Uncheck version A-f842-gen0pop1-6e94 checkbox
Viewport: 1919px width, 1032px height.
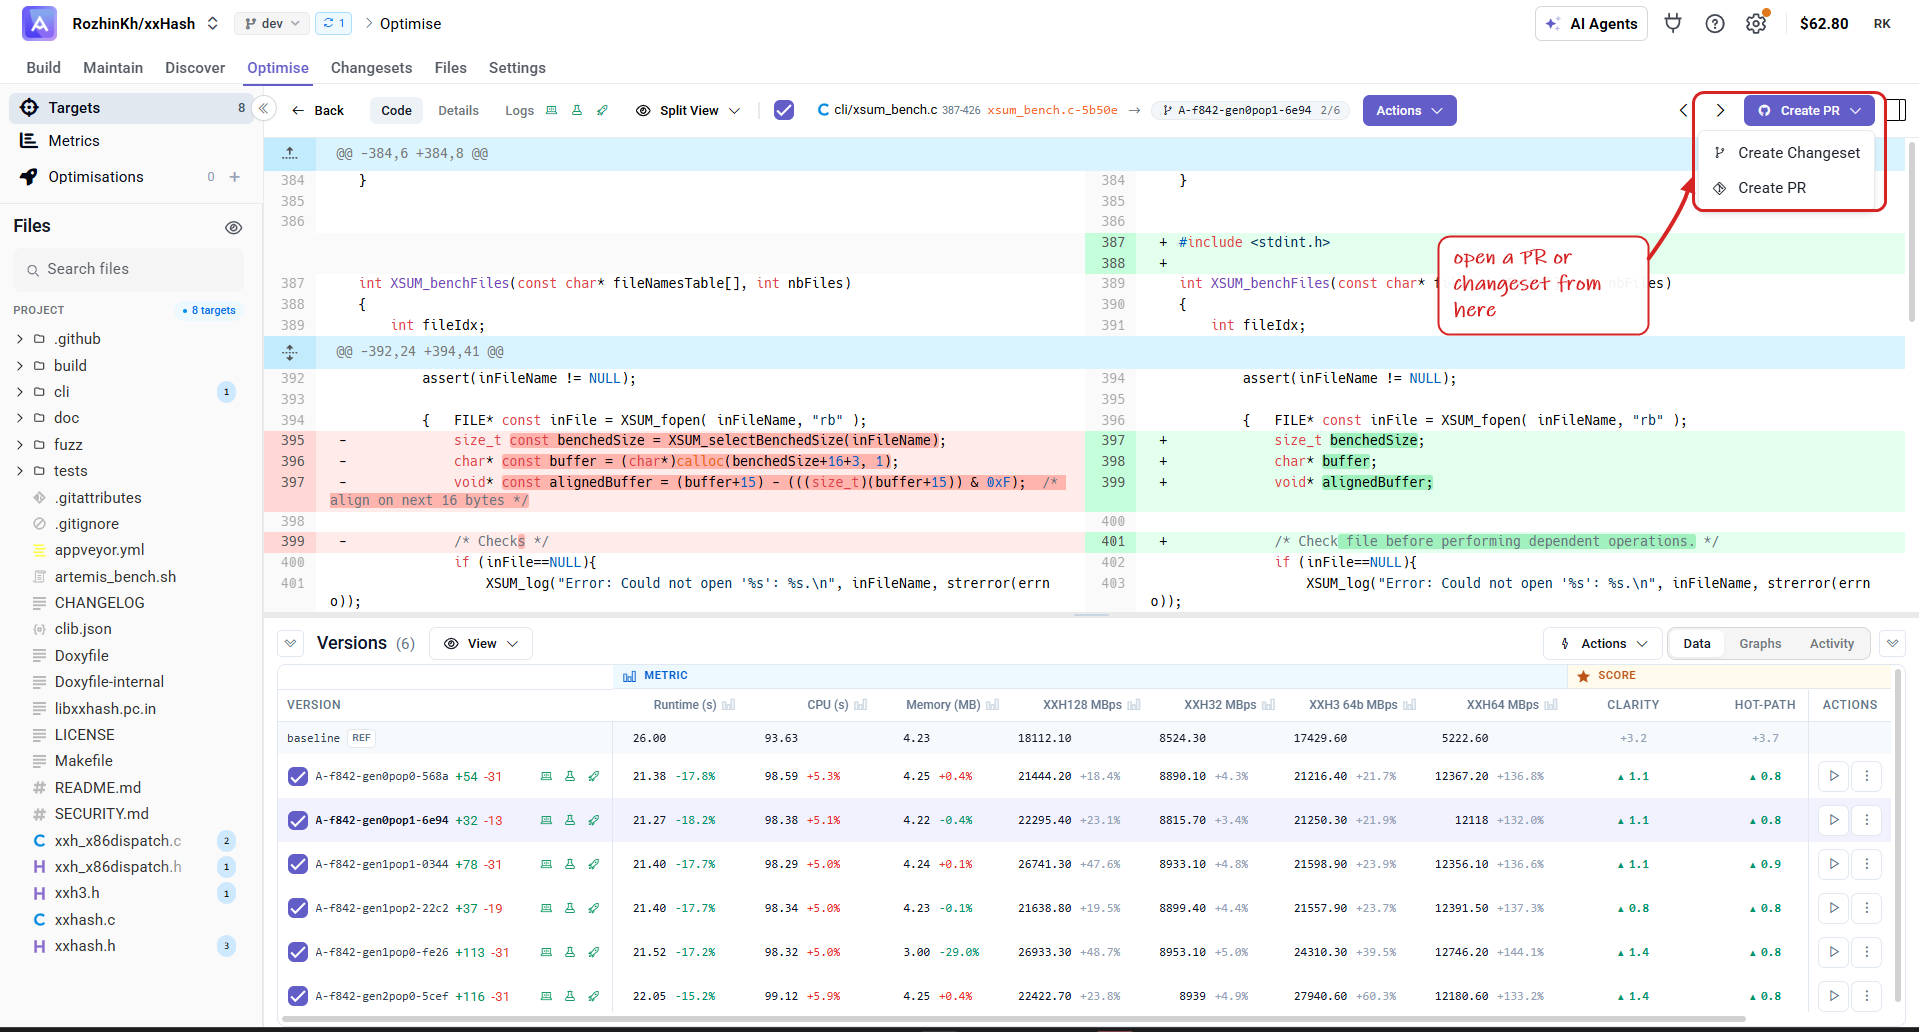pyautogui.click(x=297, y=820)
